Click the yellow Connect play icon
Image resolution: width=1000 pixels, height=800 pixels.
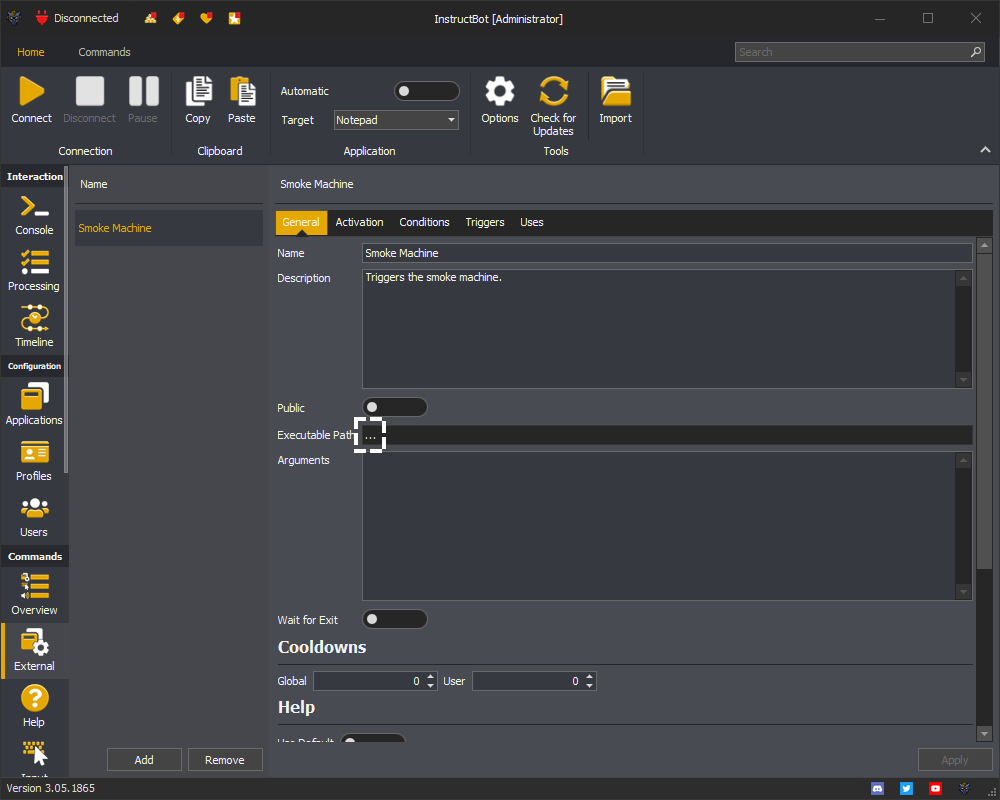click(x=31, y=91)
